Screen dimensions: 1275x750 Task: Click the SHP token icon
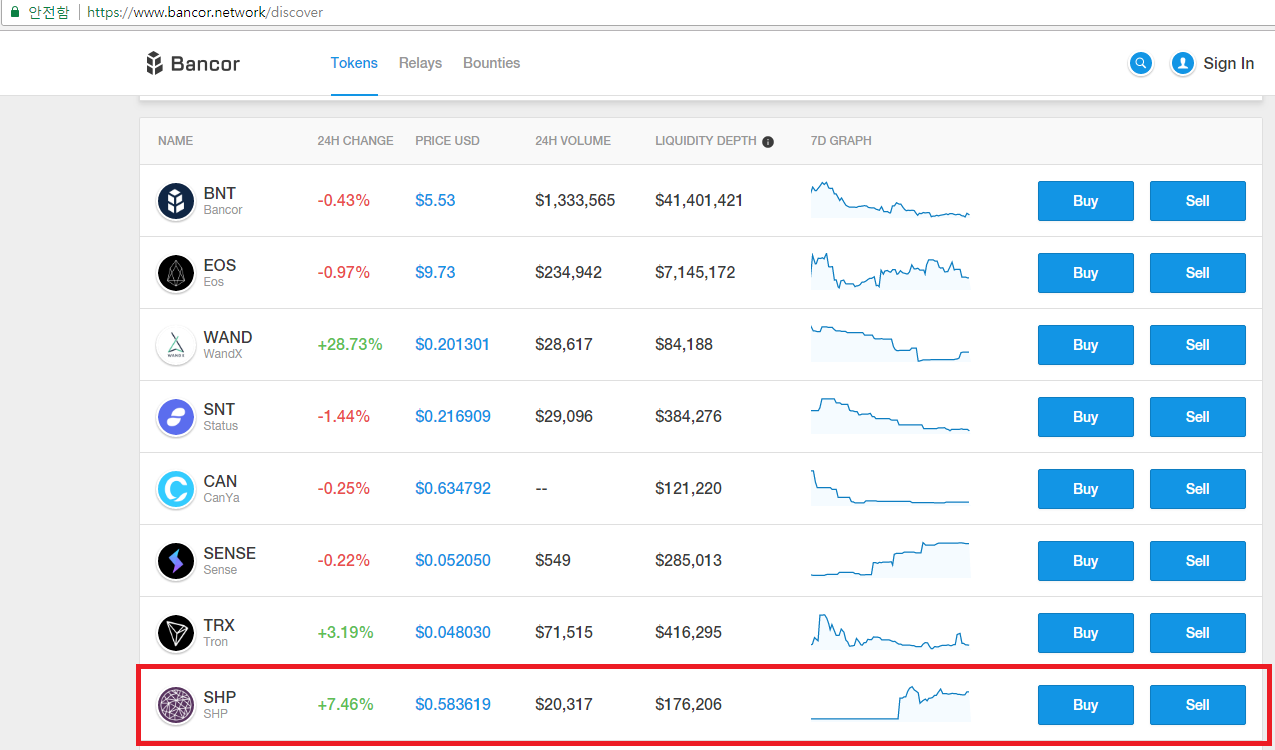pos(176,705)
